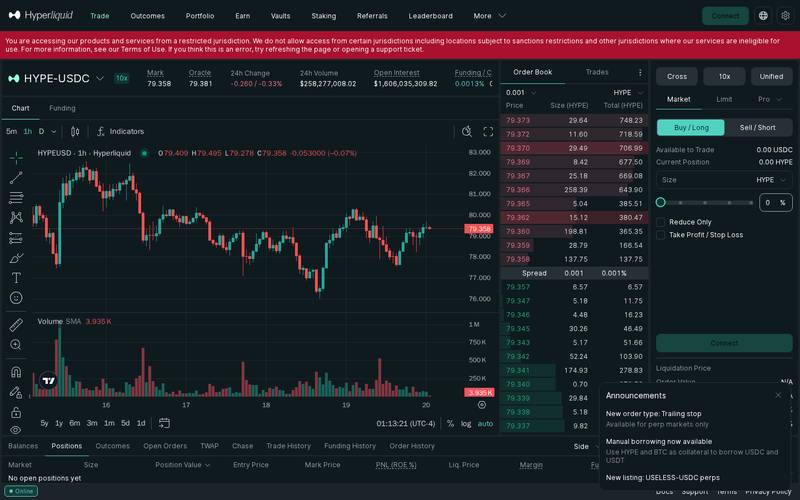This screenshot has height=500, width=800.
Task: Open the timeframe interval dropdown arrow
Action: 54,132
